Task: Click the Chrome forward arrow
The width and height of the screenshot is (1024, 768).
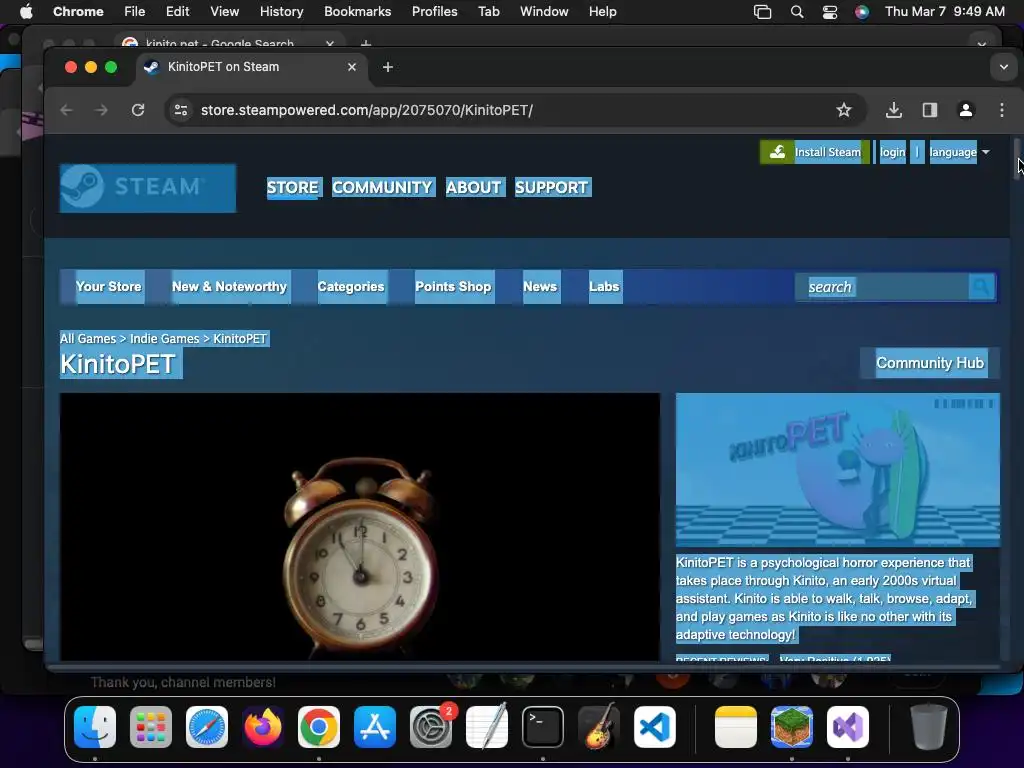Action: click(x=101, y=110)
